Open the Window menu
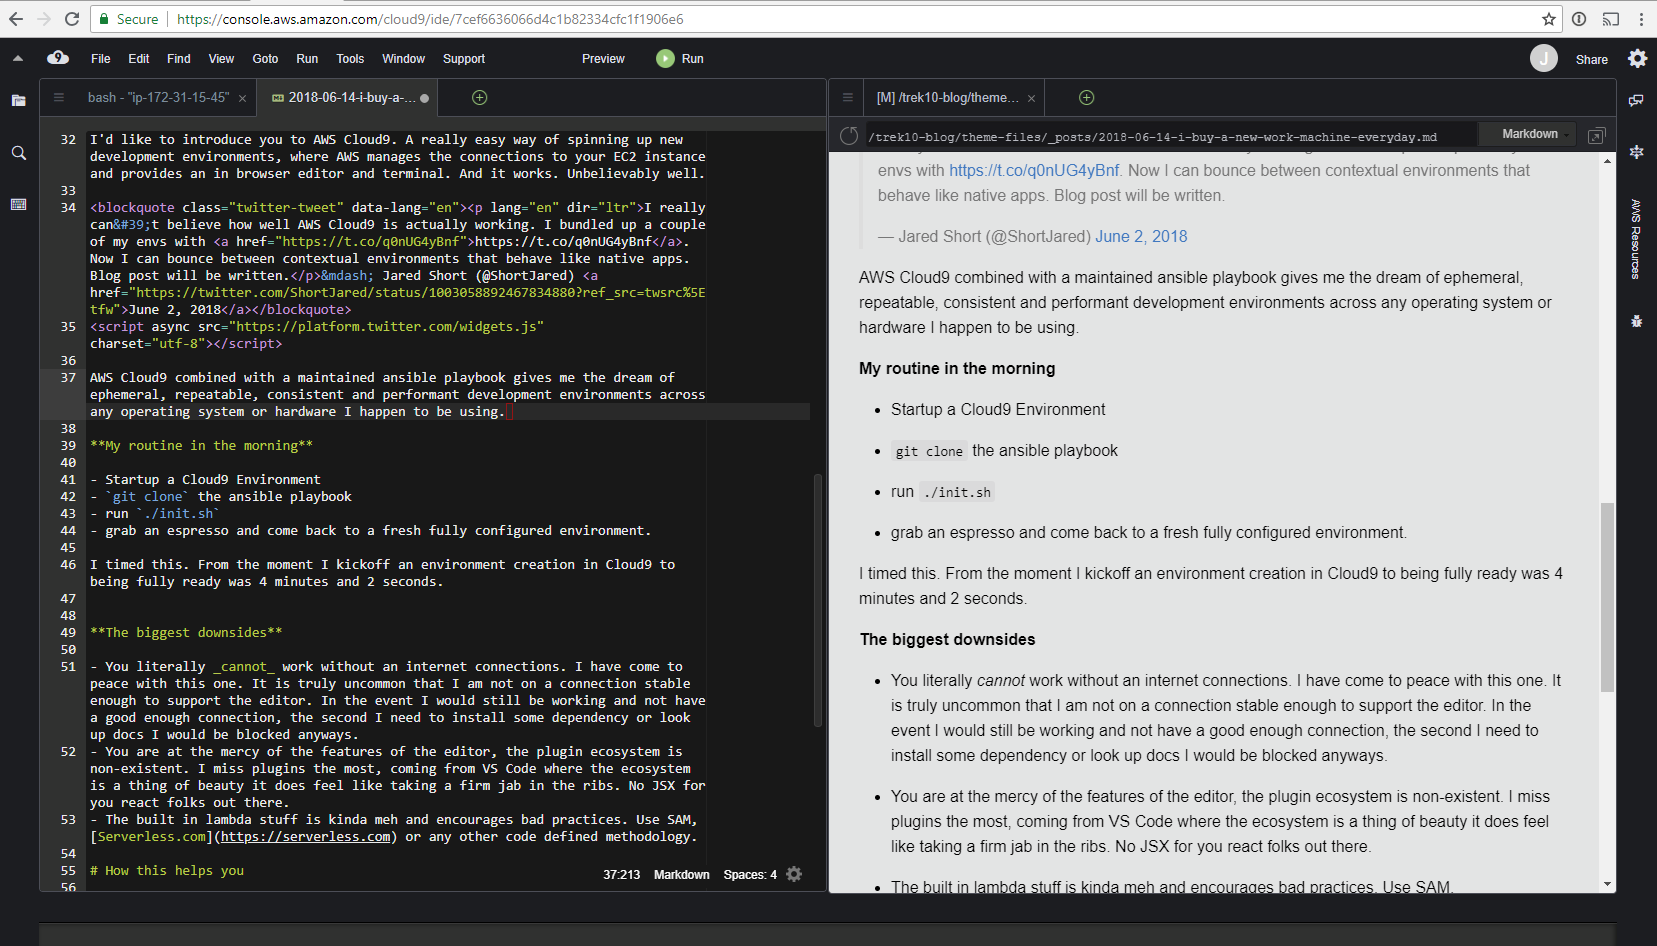This screenshot has width=1657, height=946. [403, 59]
